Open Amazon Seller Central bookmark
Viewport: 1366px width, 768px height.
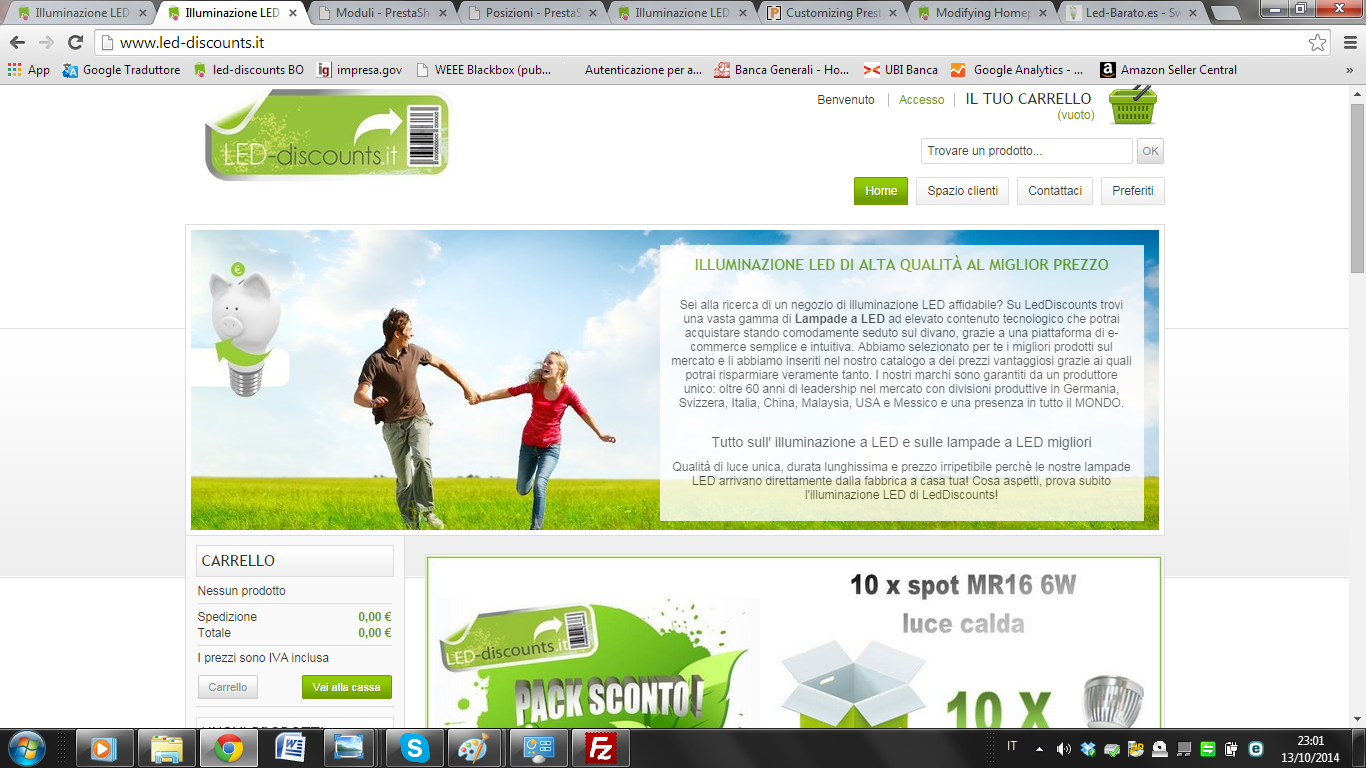click(1168, 70)
